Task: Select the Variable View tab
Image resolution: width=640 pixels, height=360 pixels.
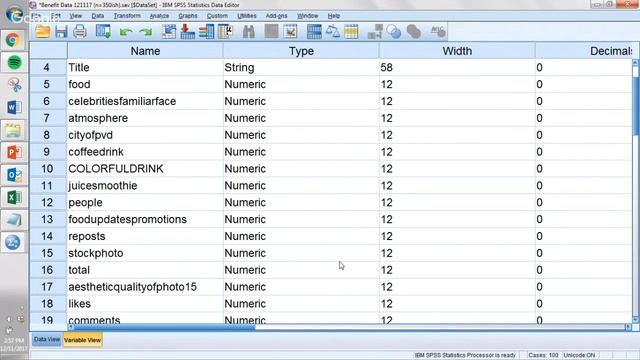Action: pyautogui.click(x=82, y=340)
